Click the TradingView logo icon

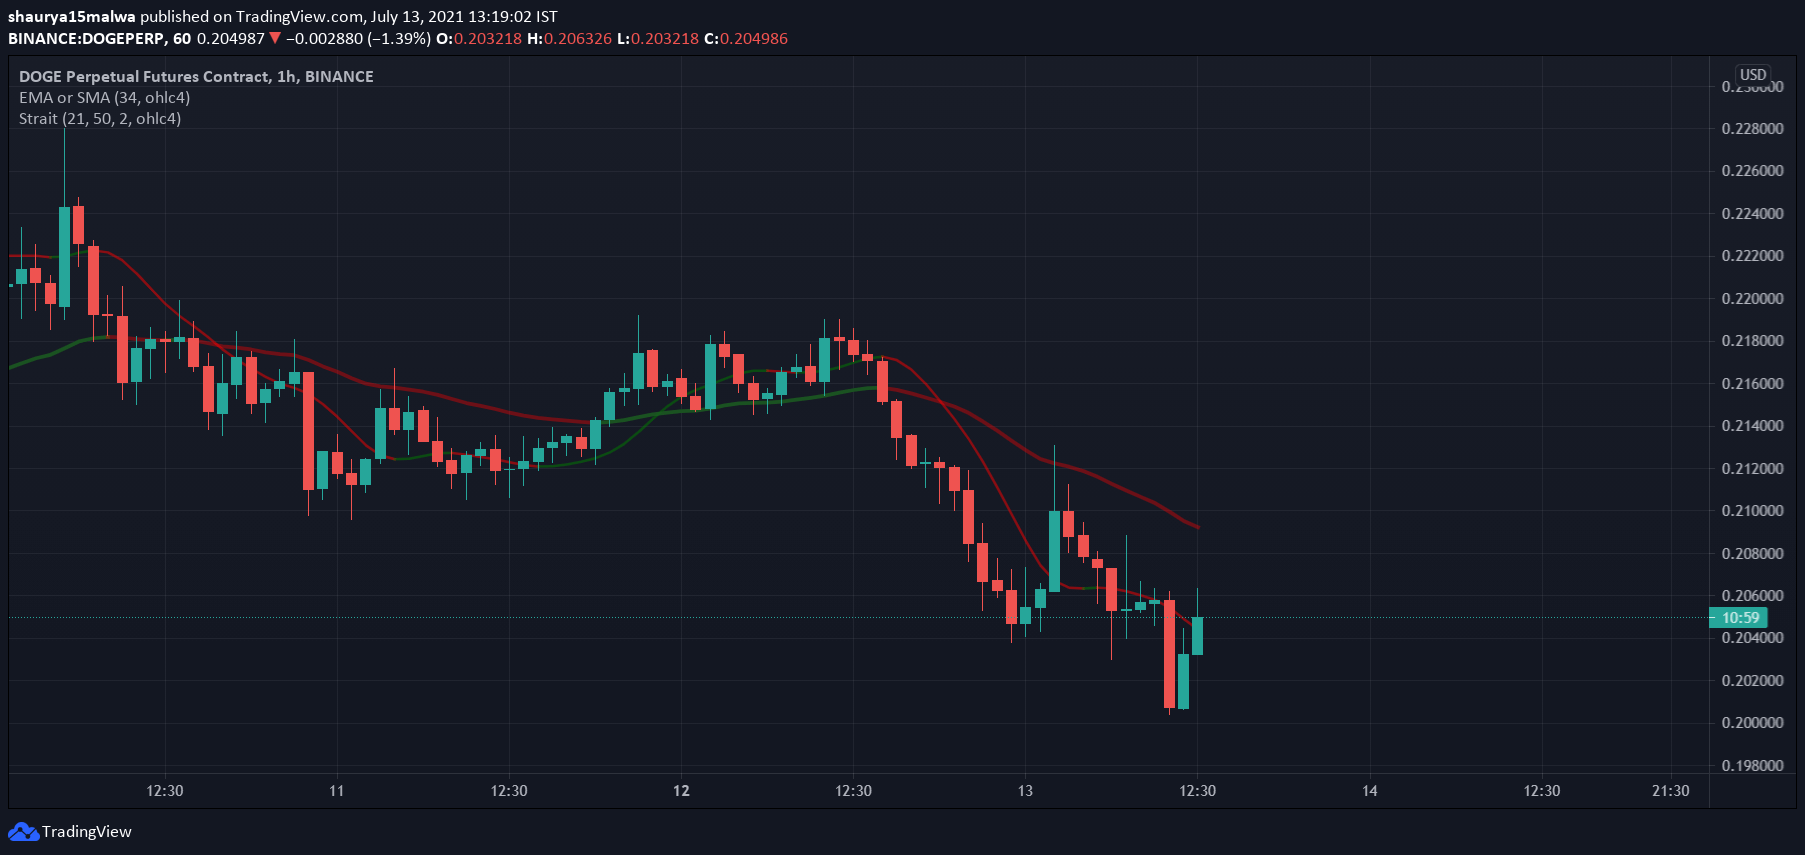pyautogui.click(x=23, y=831)
